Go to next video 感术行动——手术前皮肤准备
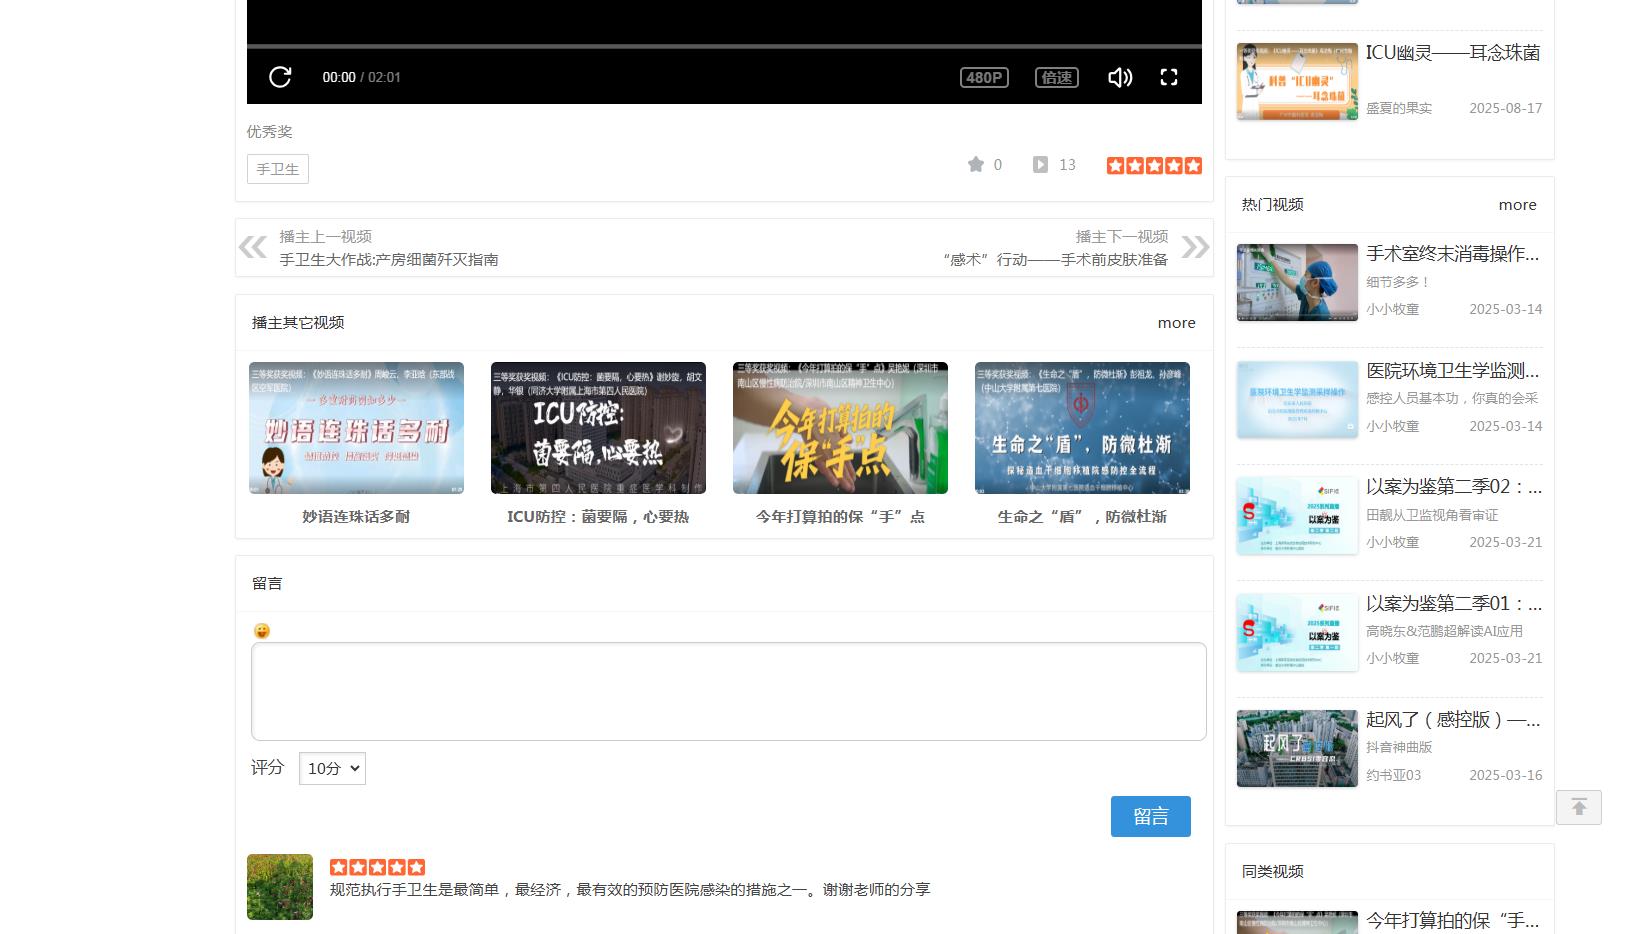This screenshot has width=1640, height=934. coord(1055,259)
